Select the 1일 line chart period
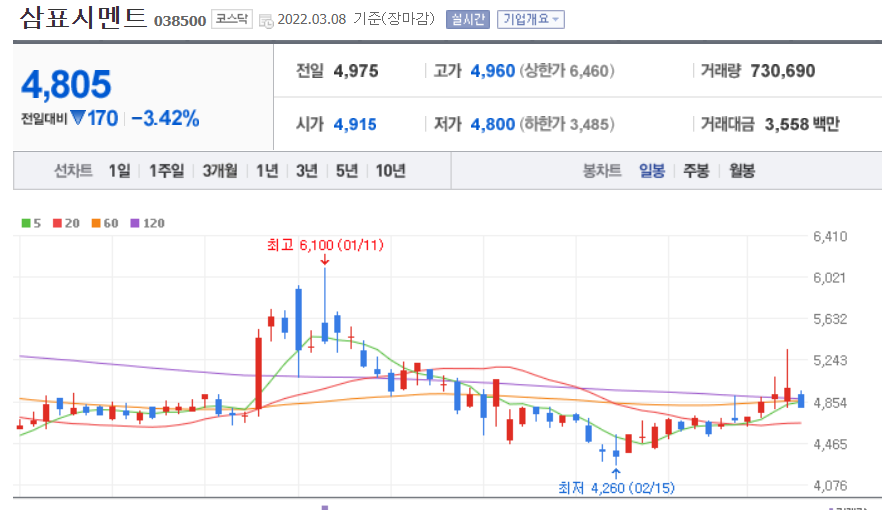This screenshot has height=510, width=882. 119,171
